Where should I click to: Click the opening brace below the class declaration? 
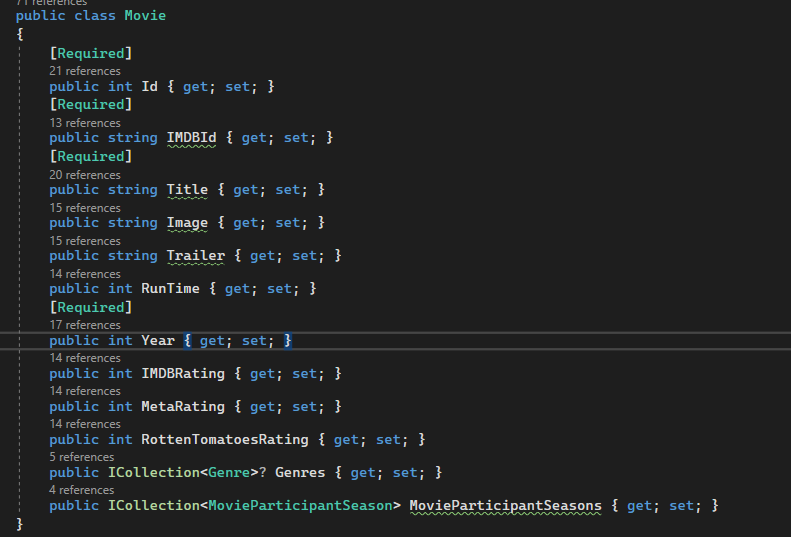20,34
